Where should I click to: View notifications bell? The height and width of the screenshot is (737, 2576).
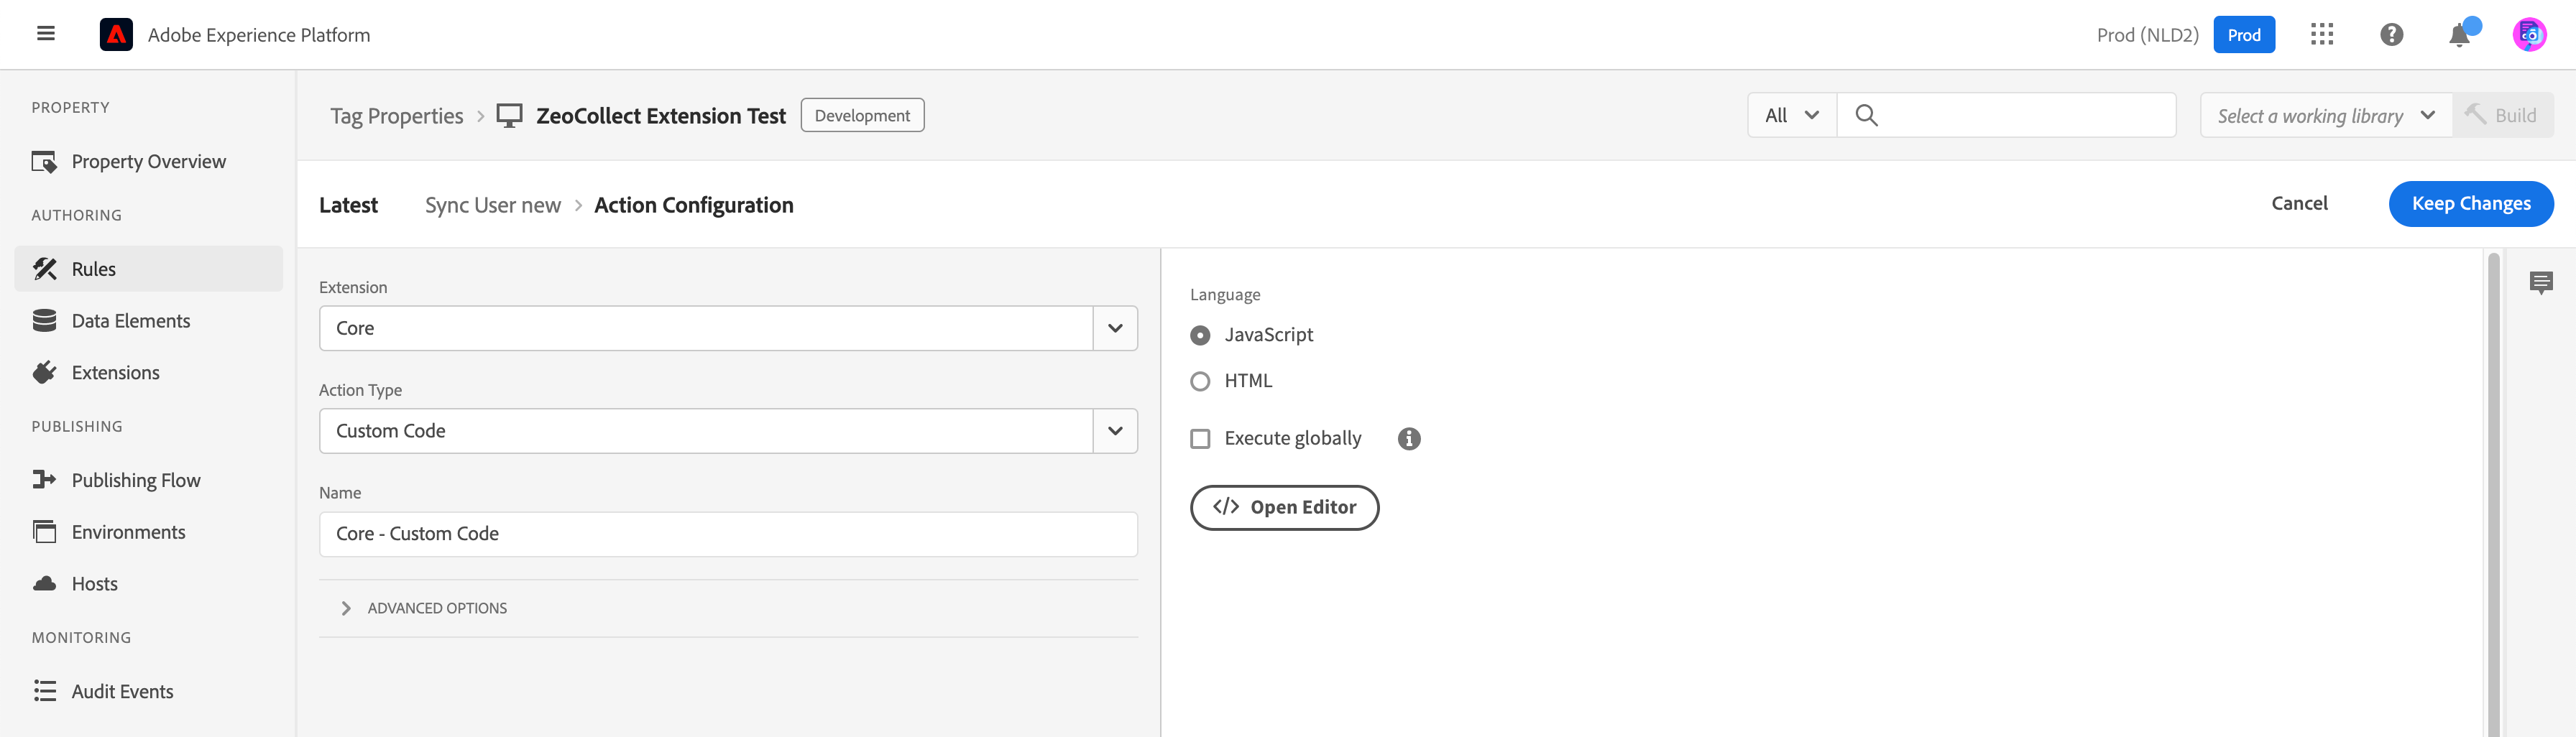point(2461,34)
